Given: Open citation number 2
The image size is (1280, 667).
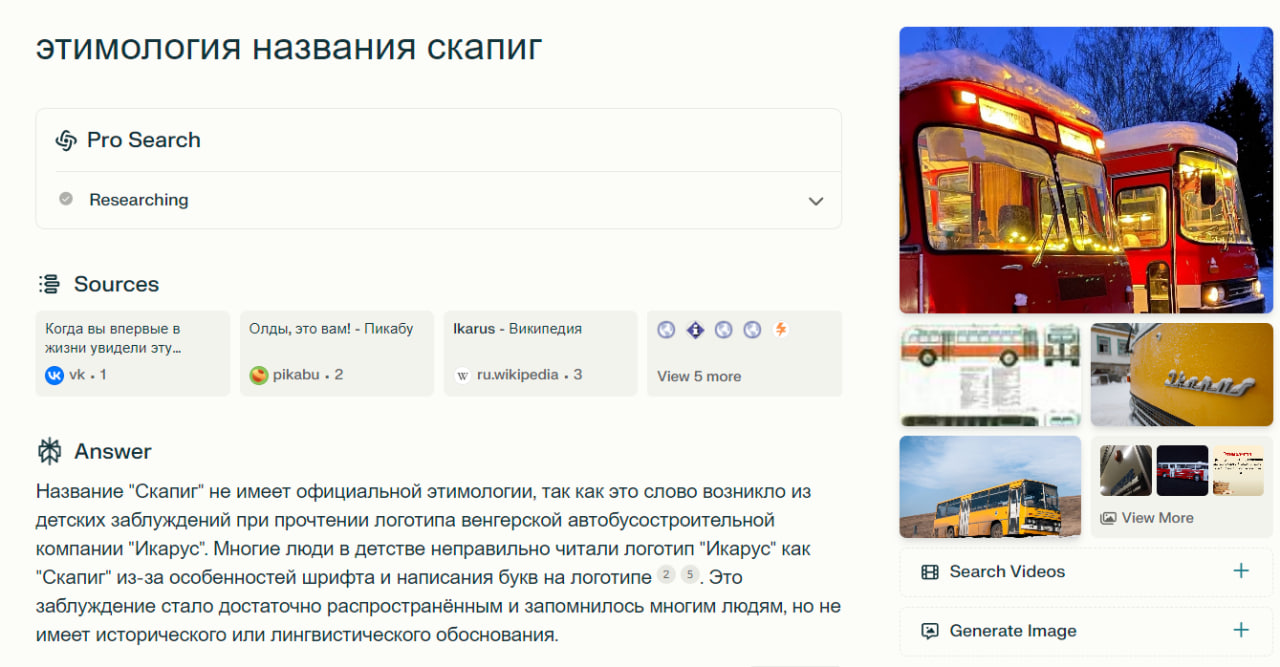Looking at the screenshot, I should pyautogui.click(x=666, y=576).
